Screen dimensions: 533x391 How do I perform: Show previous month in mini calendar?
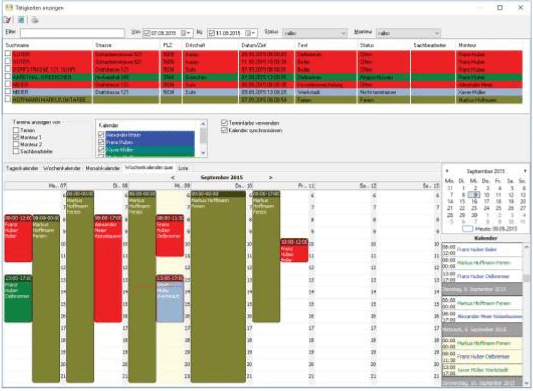tap(447, 171)
